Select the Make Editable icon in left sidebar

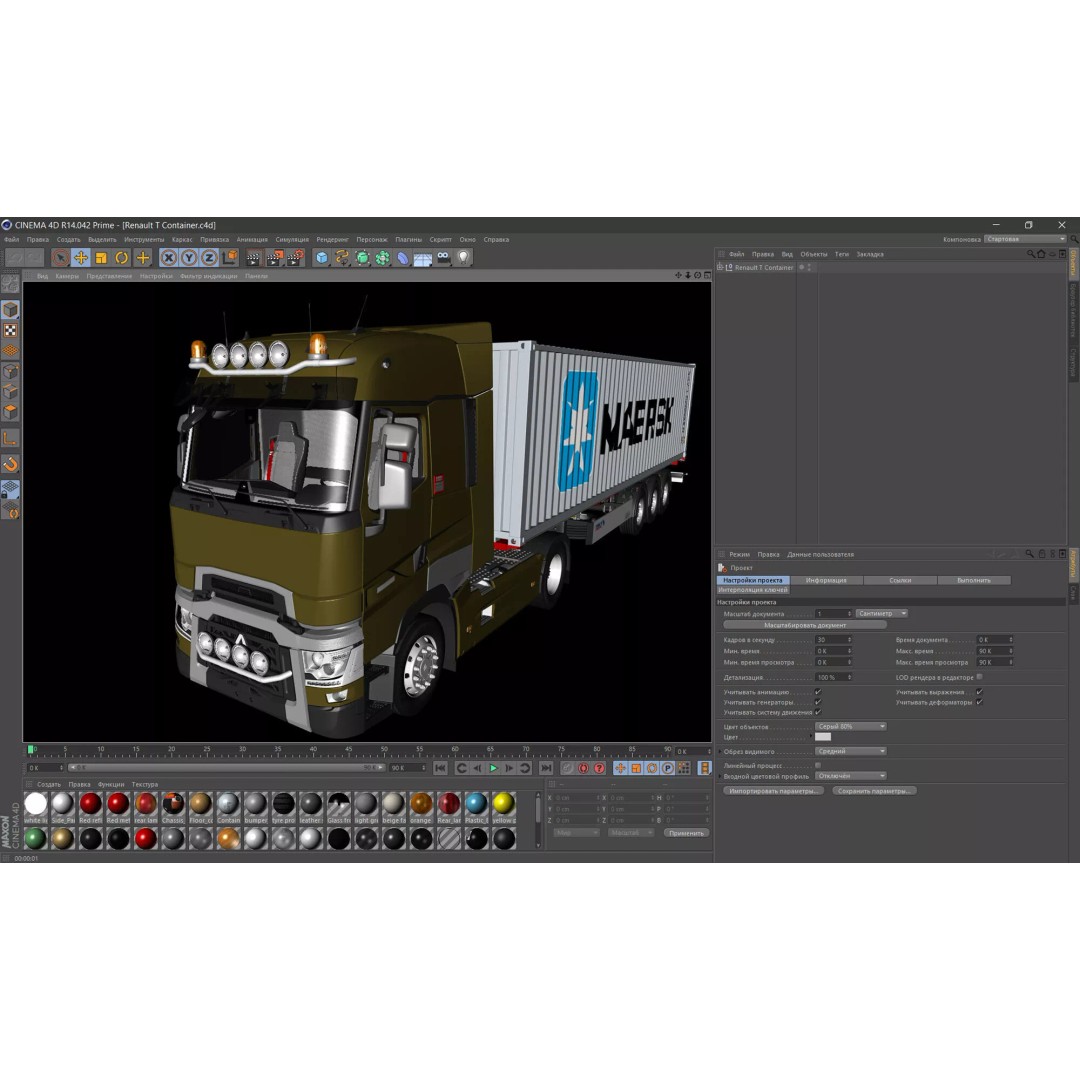[10, 284]
